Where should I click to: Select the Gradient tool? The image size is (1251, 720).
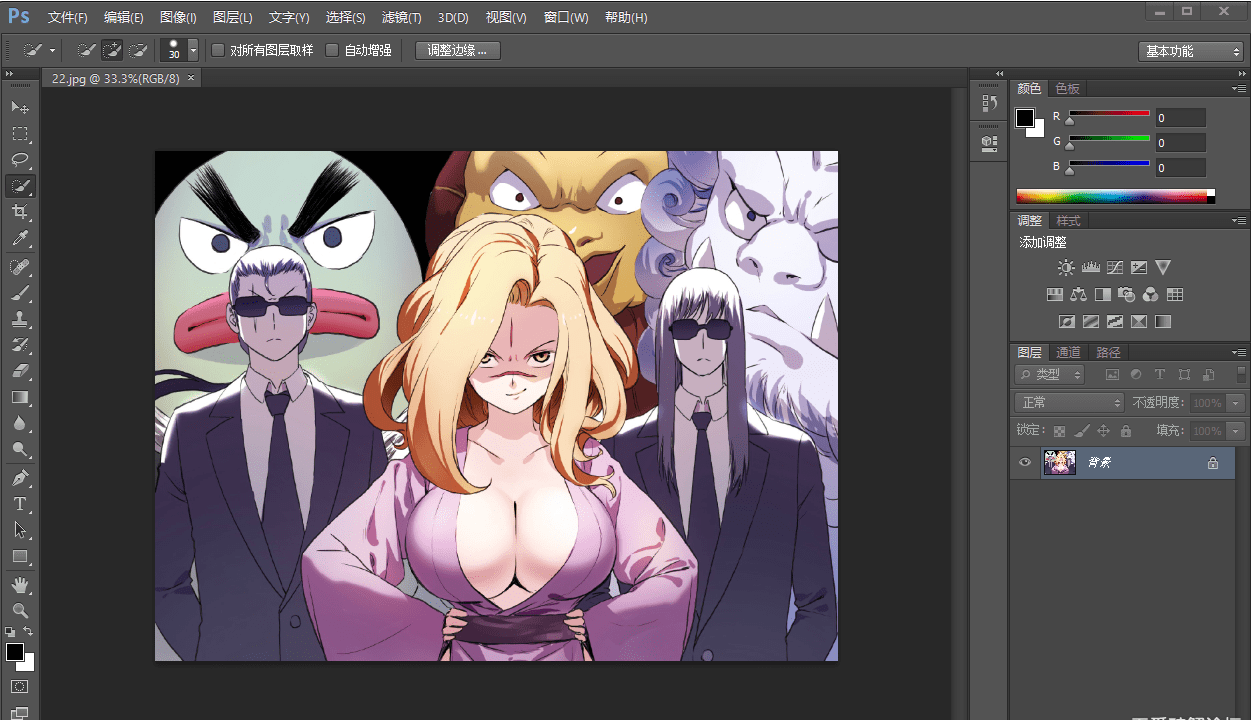[x=20, y=397]
